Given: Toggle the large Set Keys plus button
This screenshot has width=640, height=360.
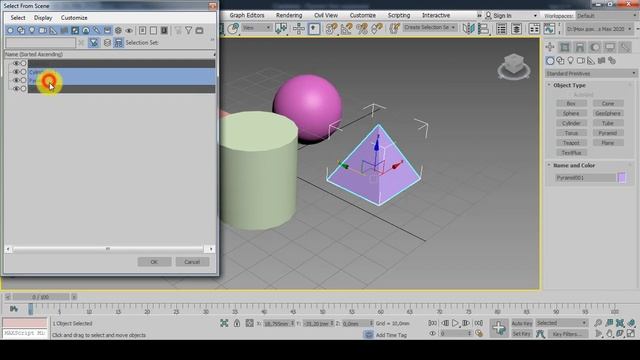Looking at the screenshot, I should (x=499, y=328).
